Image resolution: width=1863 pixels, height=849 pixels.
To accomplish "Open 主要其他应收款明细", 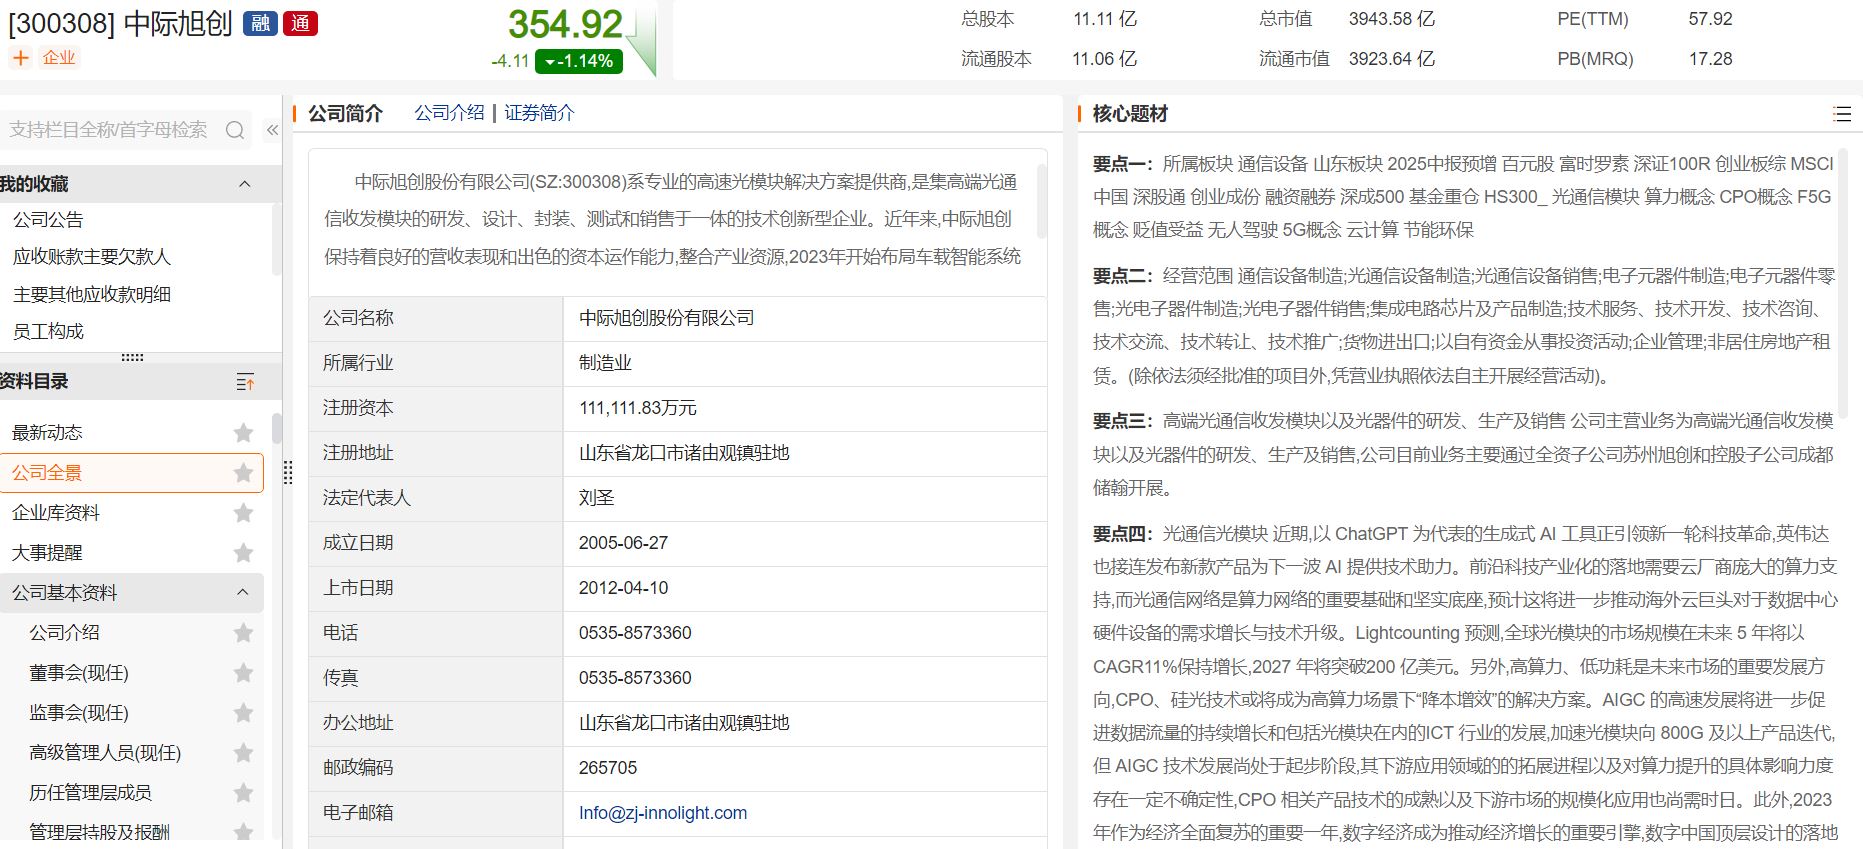I will [92, 294].
